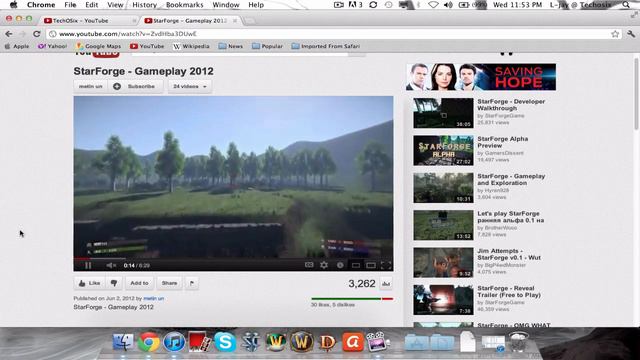Click the annotations info icon in player
This screenshot has width=640, height=360.
tap(340, 265)
